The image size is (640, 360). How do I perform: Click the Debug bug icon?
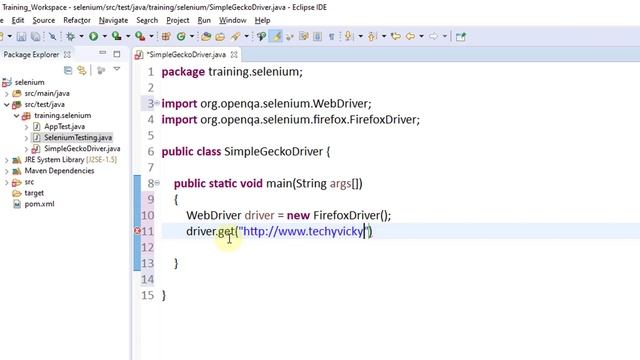pos(71,37)
